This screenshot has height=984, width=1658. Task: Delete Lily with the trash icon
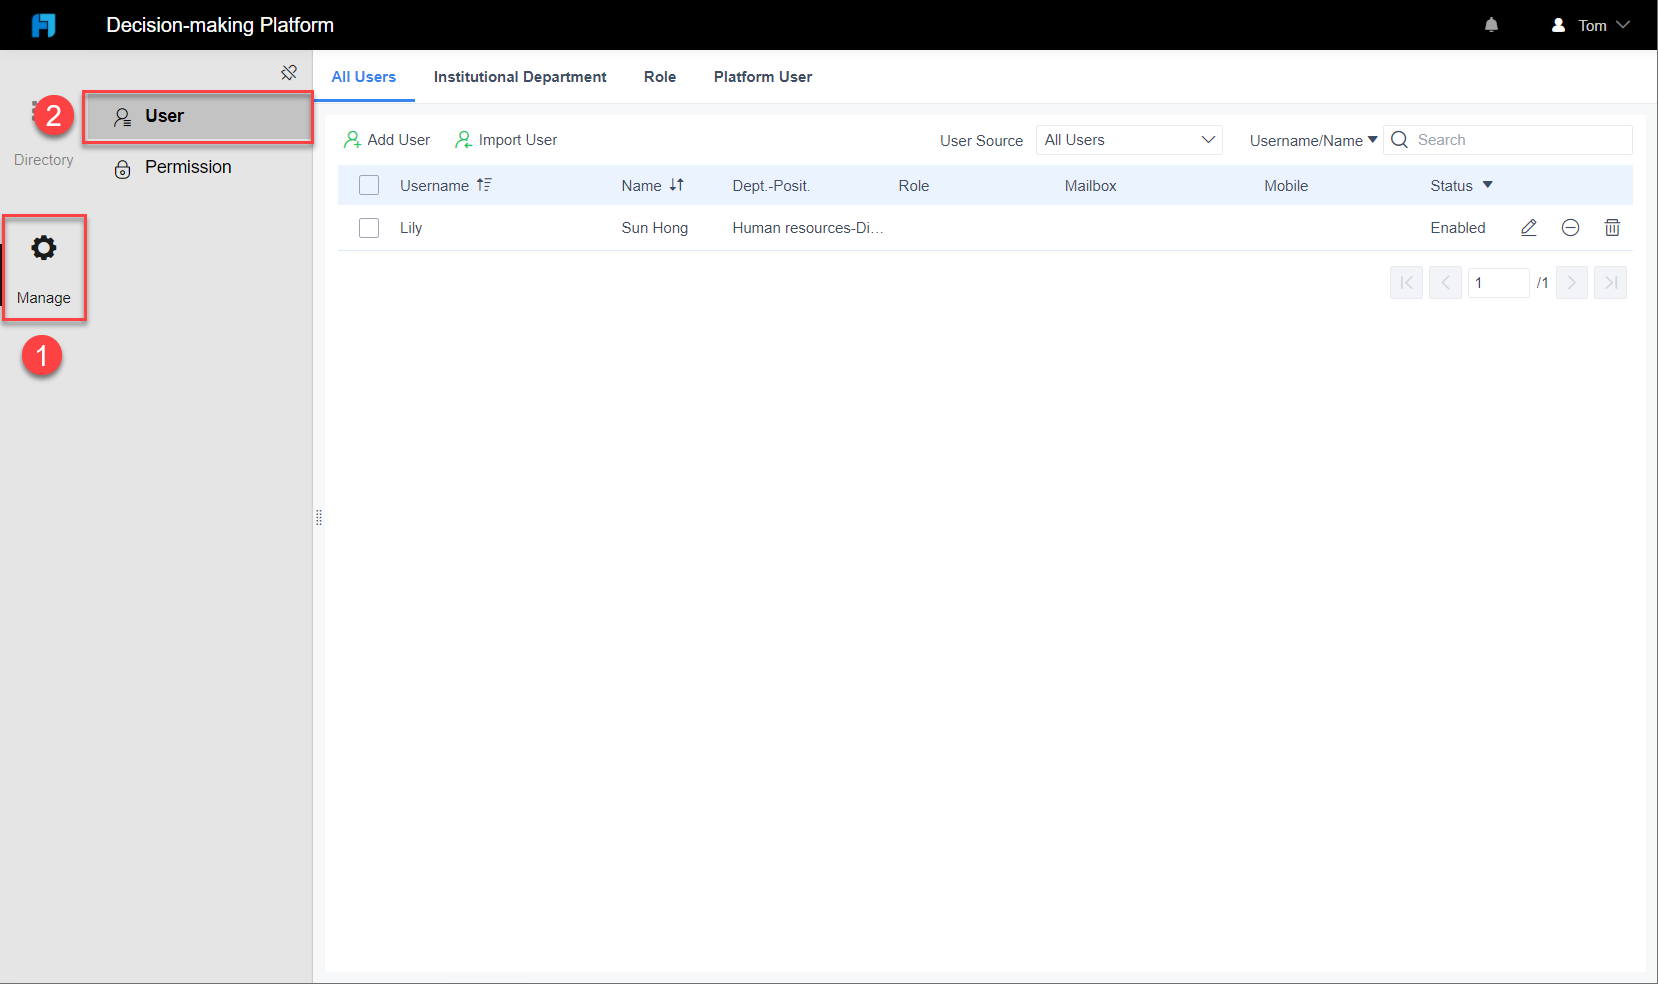[x=1612, y=227]
